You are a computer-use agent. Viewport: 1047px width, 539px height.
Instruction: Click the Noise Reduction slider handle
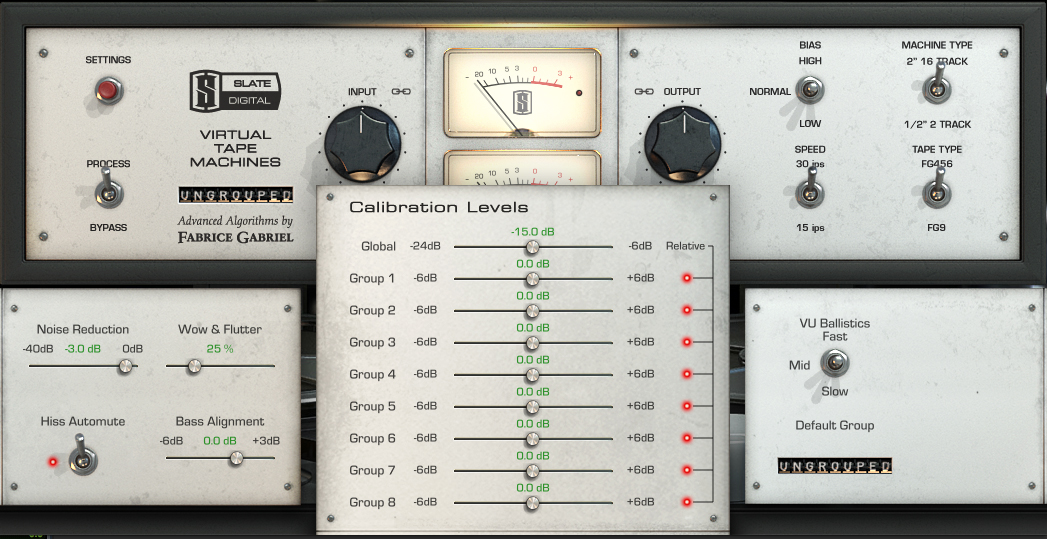[125, 366]
